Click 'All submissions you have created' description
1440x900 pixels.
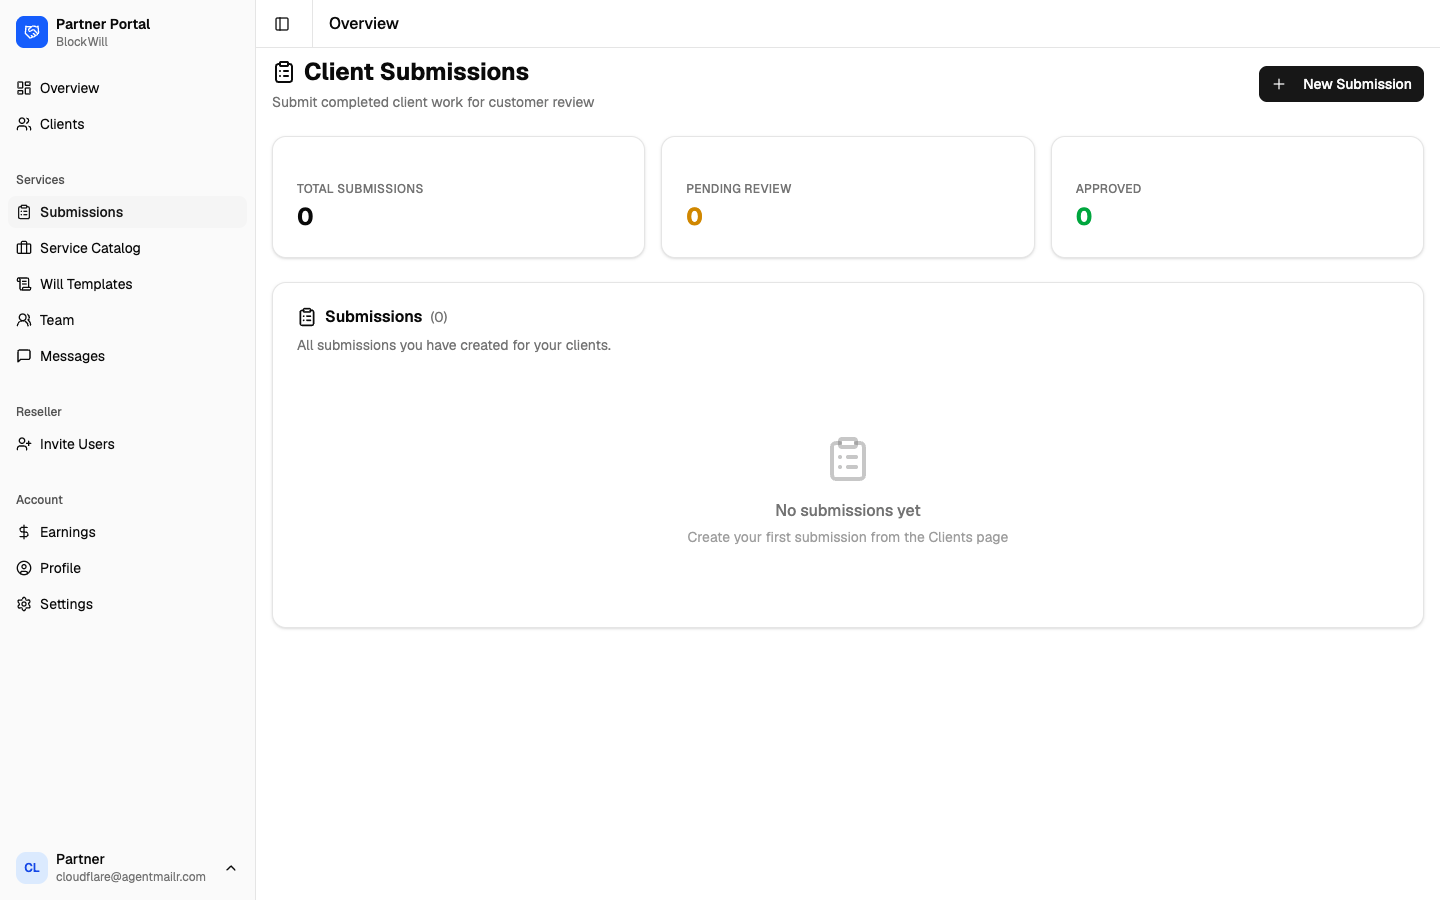(454, 345)
